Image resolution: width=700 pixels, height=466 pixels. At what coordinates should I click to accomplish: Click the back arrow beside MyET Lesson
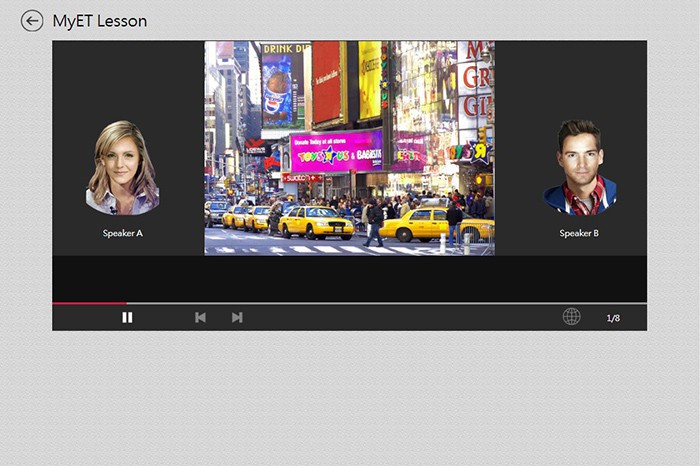[x=32, y=21]
